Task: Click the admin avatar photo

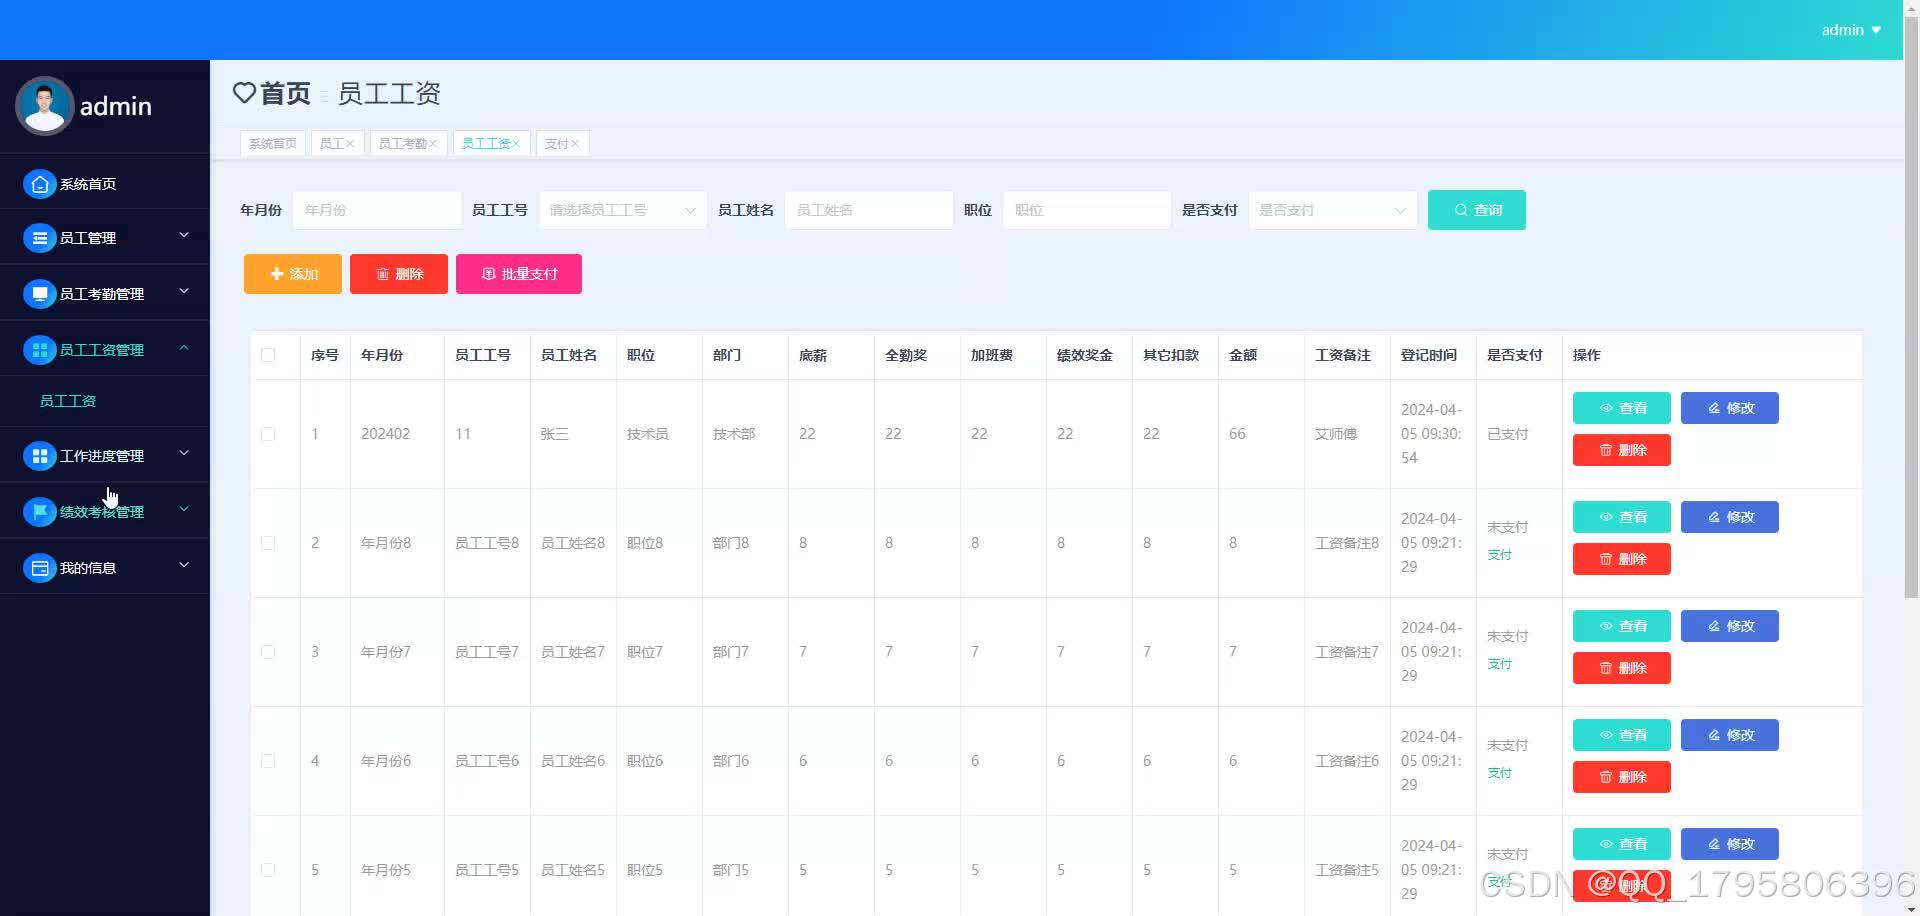Action: pos(45,105)
